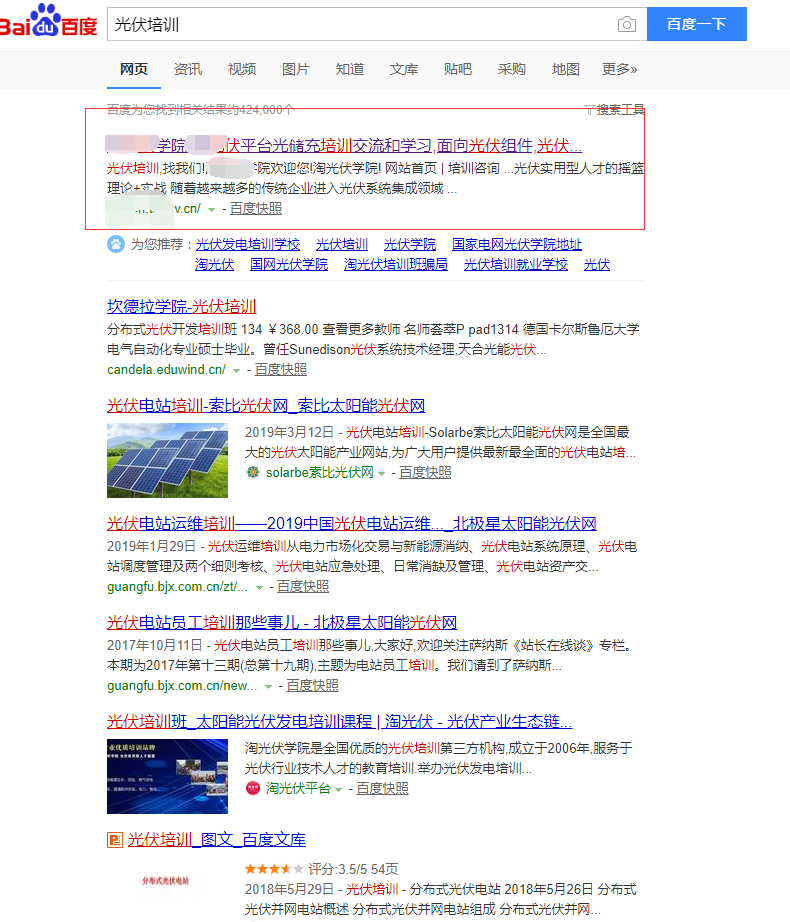Expand dropdown next to candela.eduwind.cn

click(236, 370)
